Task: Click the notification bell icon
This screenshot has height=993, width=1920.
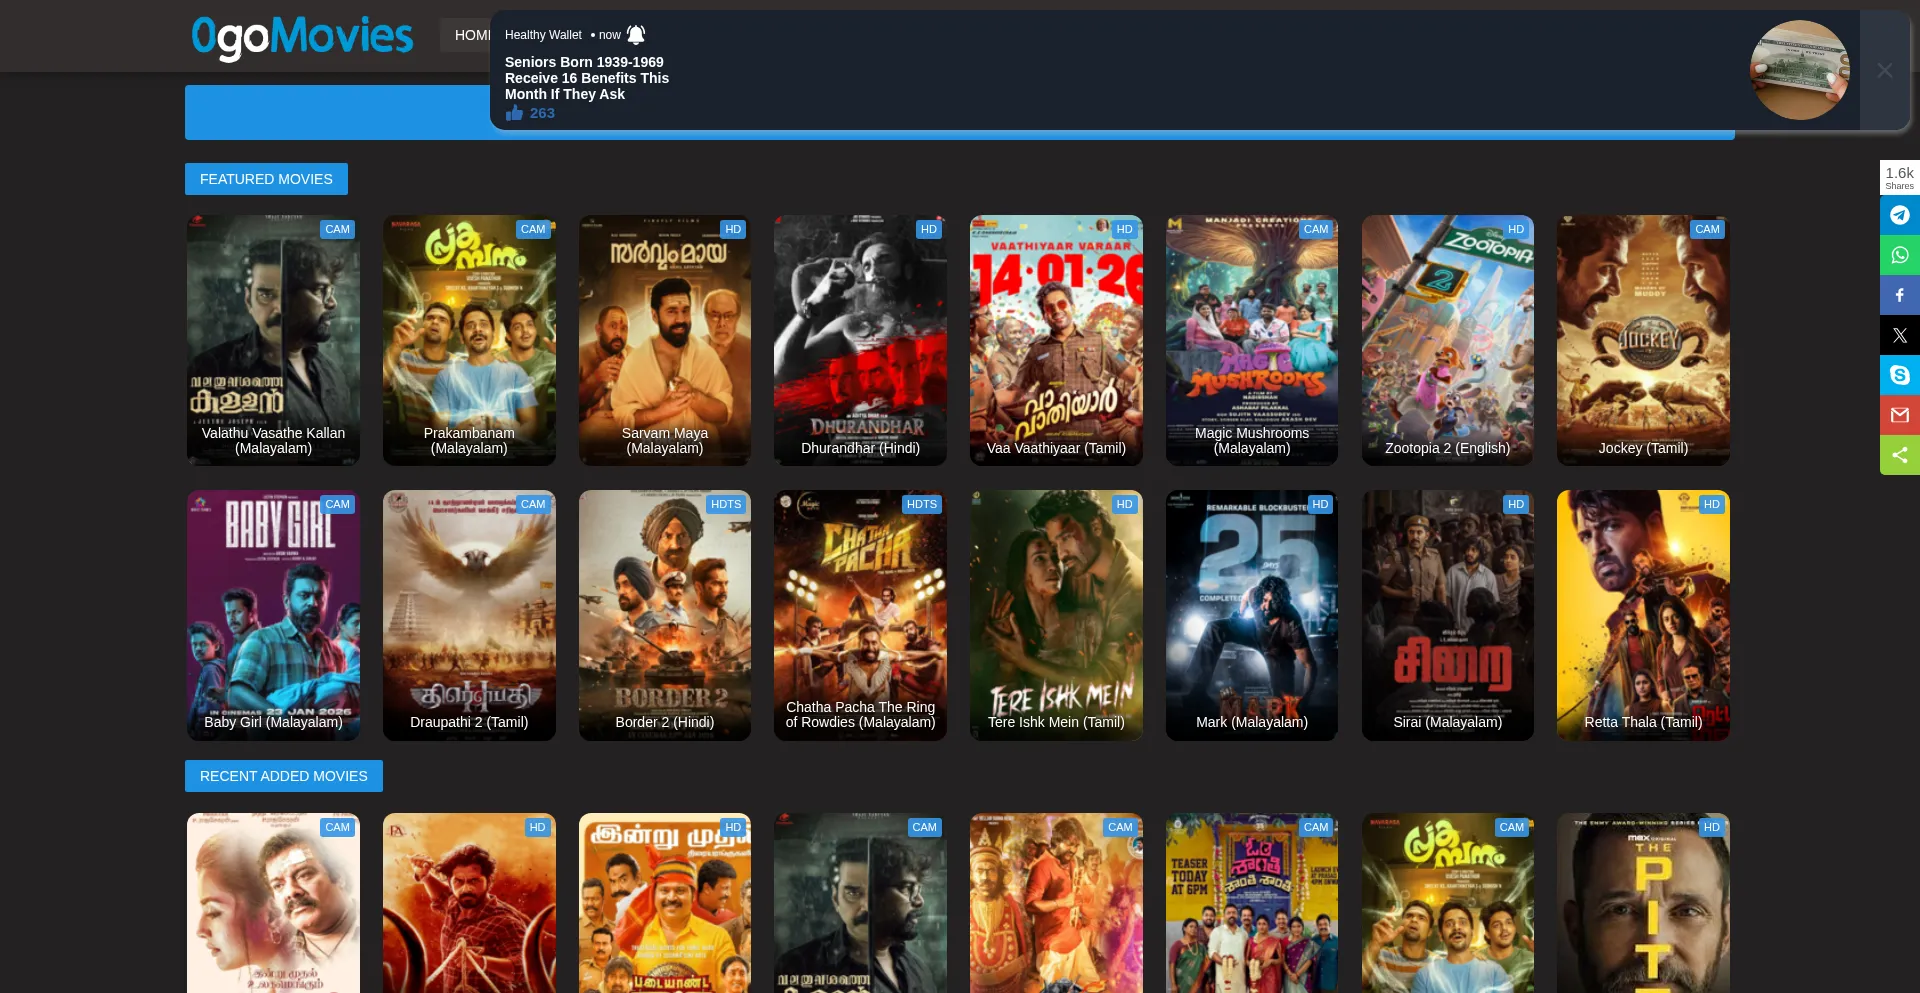Action: 636,35
